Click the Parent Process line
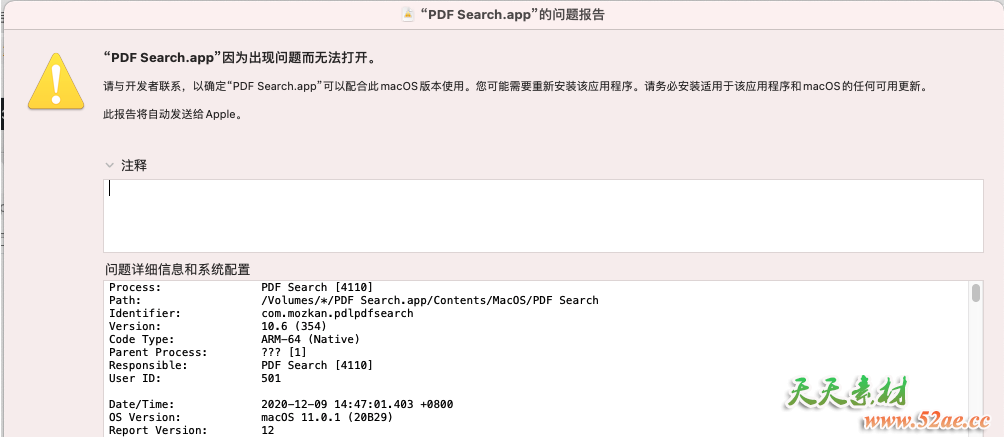Image resolution: width=1004 pixels, height=437 pixels. point(282,352)
